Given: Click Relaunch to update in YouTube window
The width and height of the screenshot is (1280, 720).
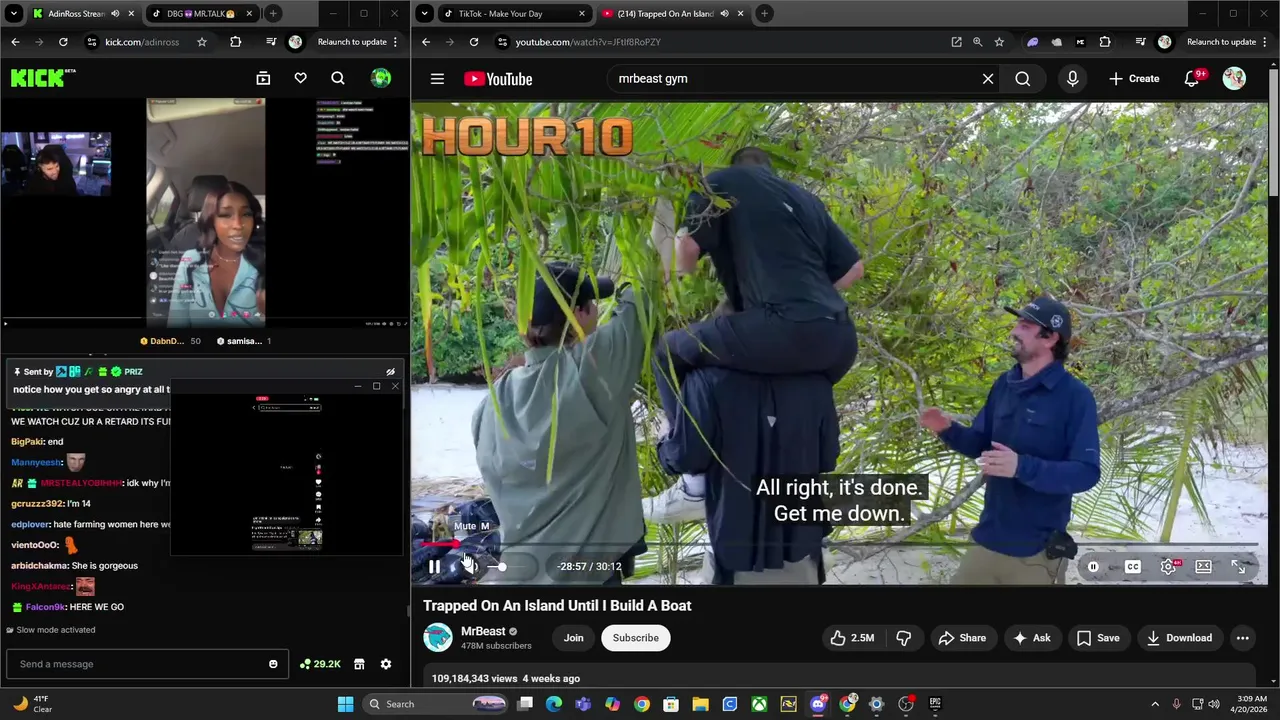Looking at the screenshot, I should pyautogui.click(x=1221, y=42).
